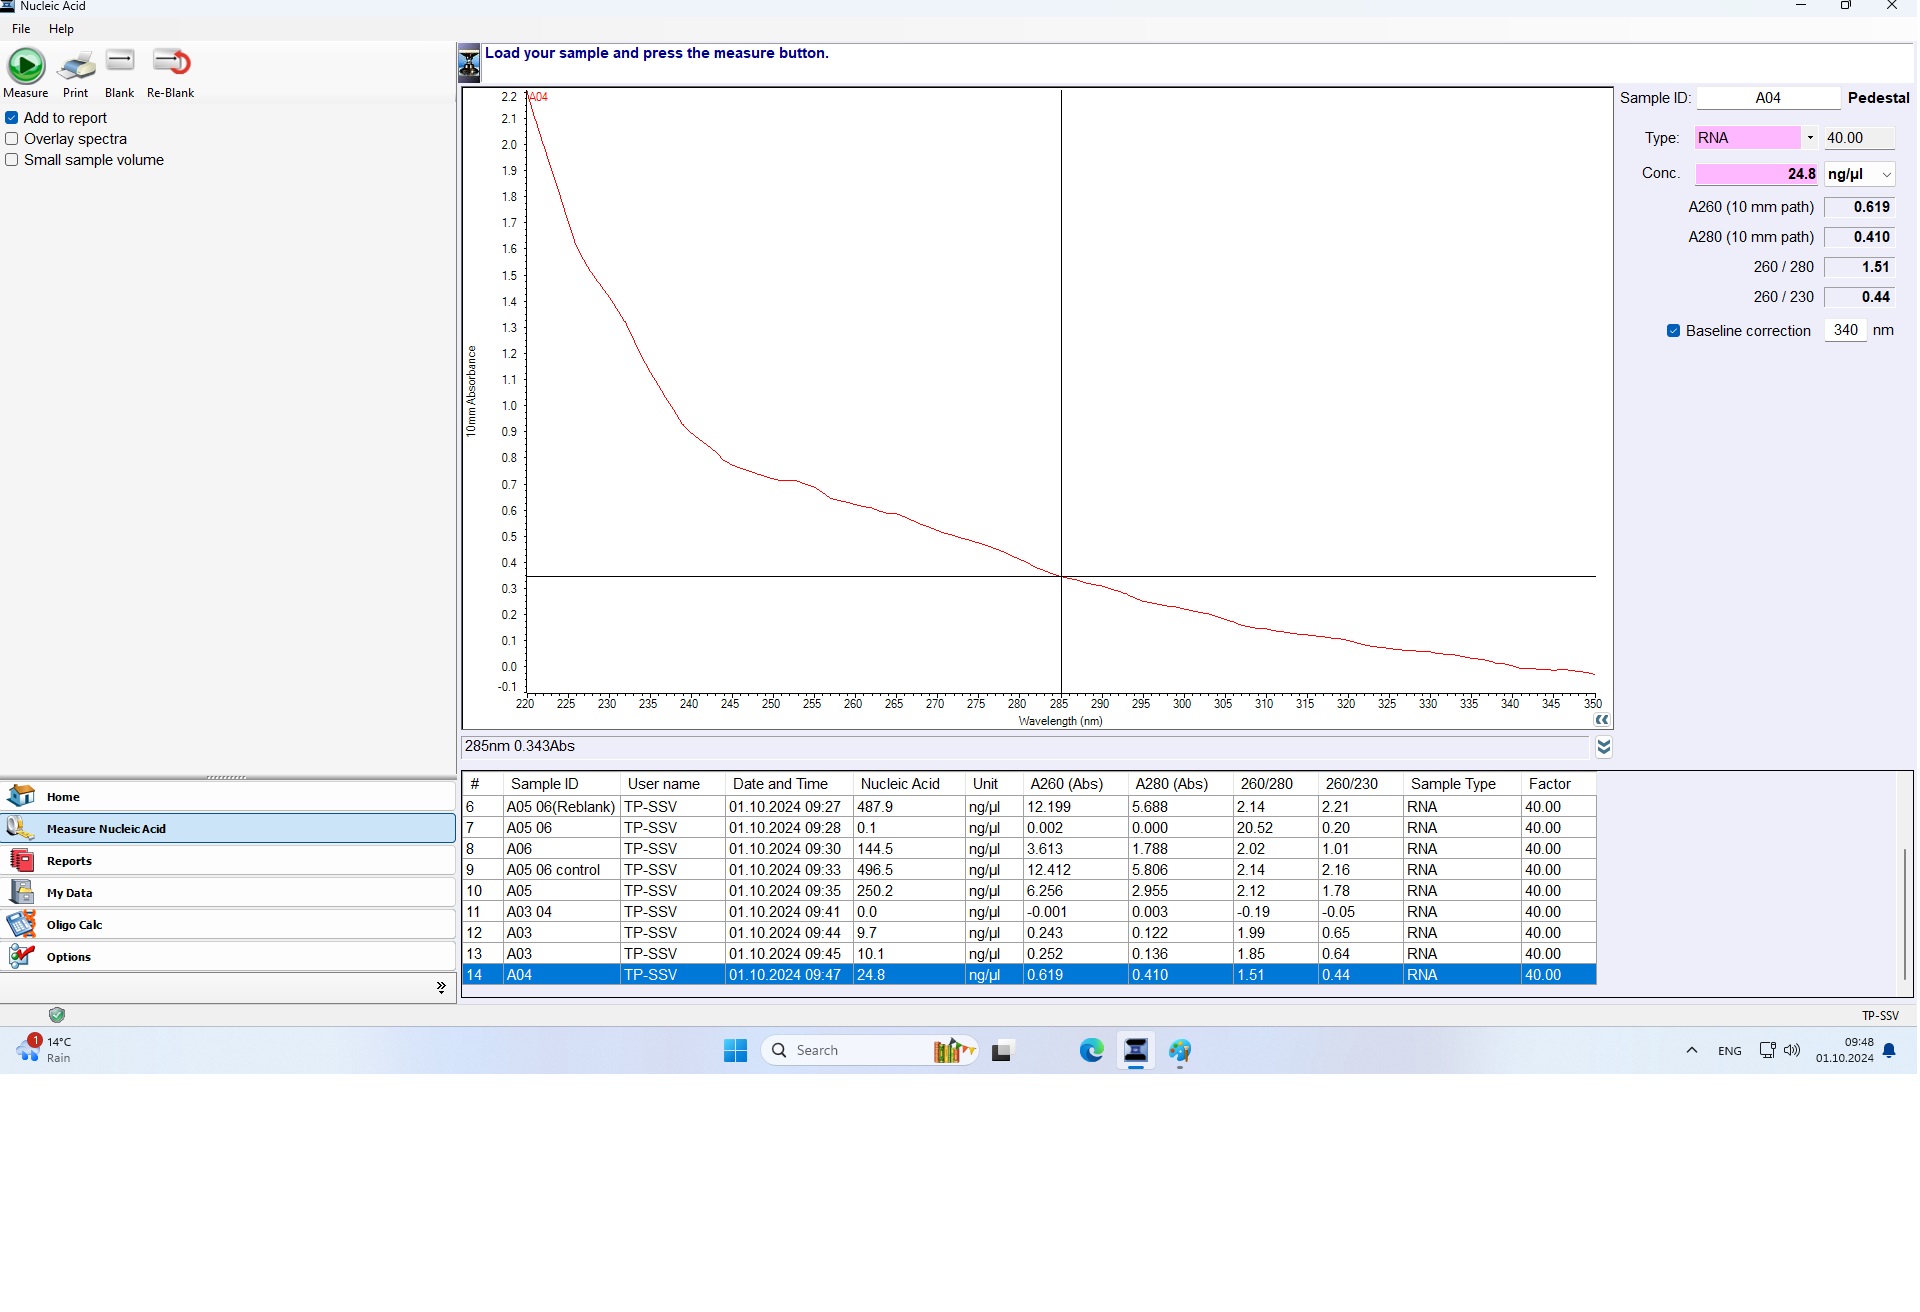This screenshot has height=1312, width=1920.
Task: Open the File menu
Action: click(21, 29)
